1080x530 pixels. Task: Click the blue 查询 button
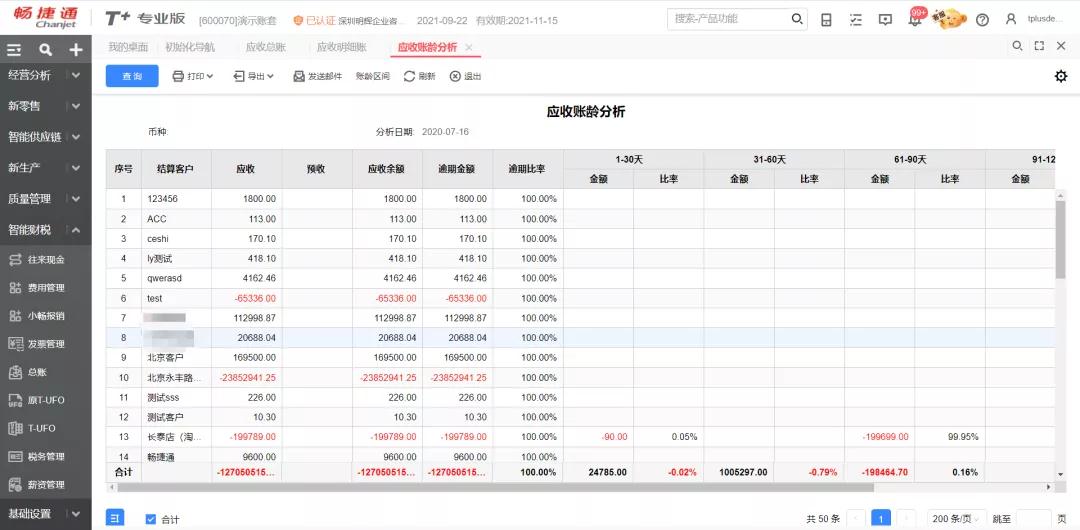pyautogui.click(x=132, y=76)
